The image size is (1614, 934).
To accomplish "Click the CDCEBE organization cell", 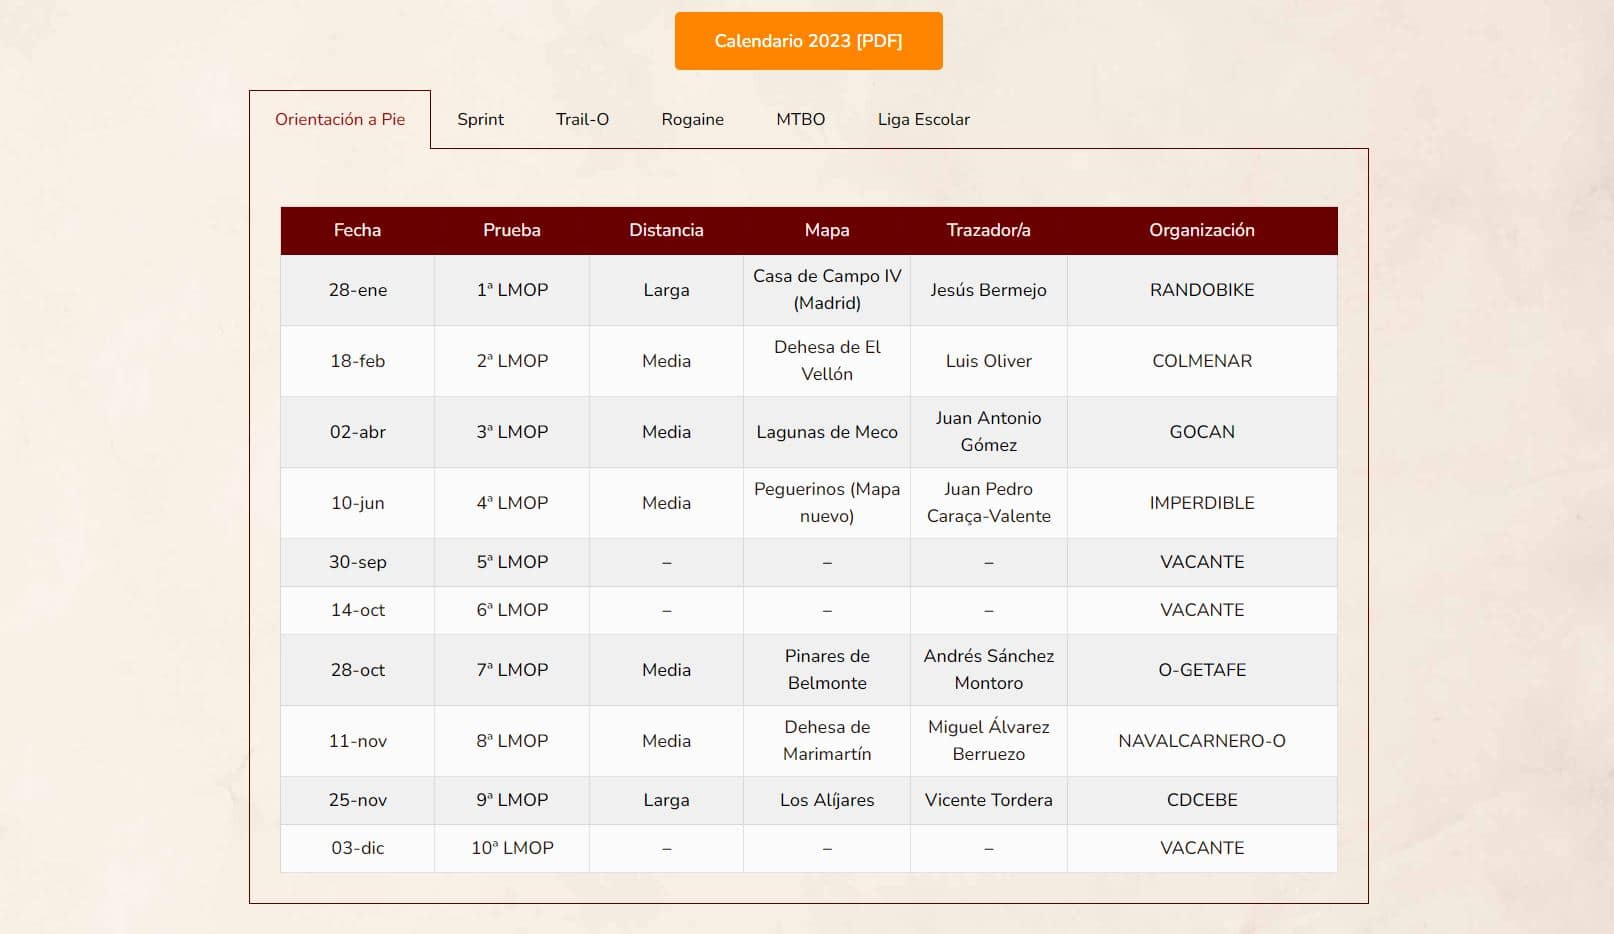I will tap(1202, 800).
